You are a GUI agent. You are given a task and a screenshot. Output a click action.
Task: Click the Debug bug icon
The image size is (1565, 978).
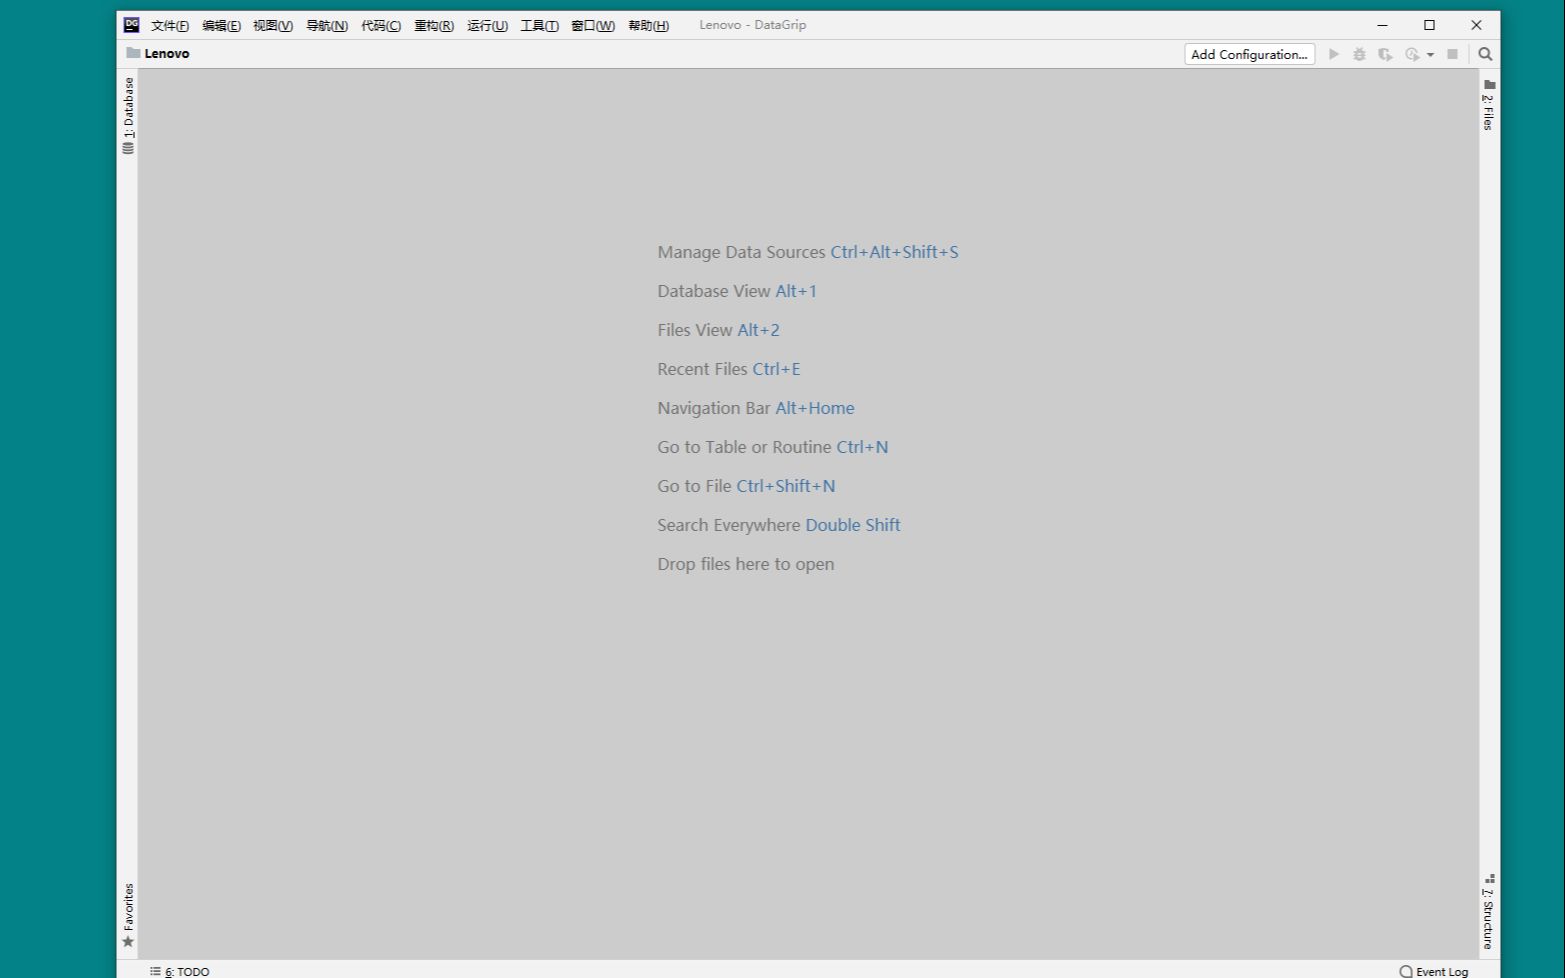pyautogui.click(x=1359, y=54)
